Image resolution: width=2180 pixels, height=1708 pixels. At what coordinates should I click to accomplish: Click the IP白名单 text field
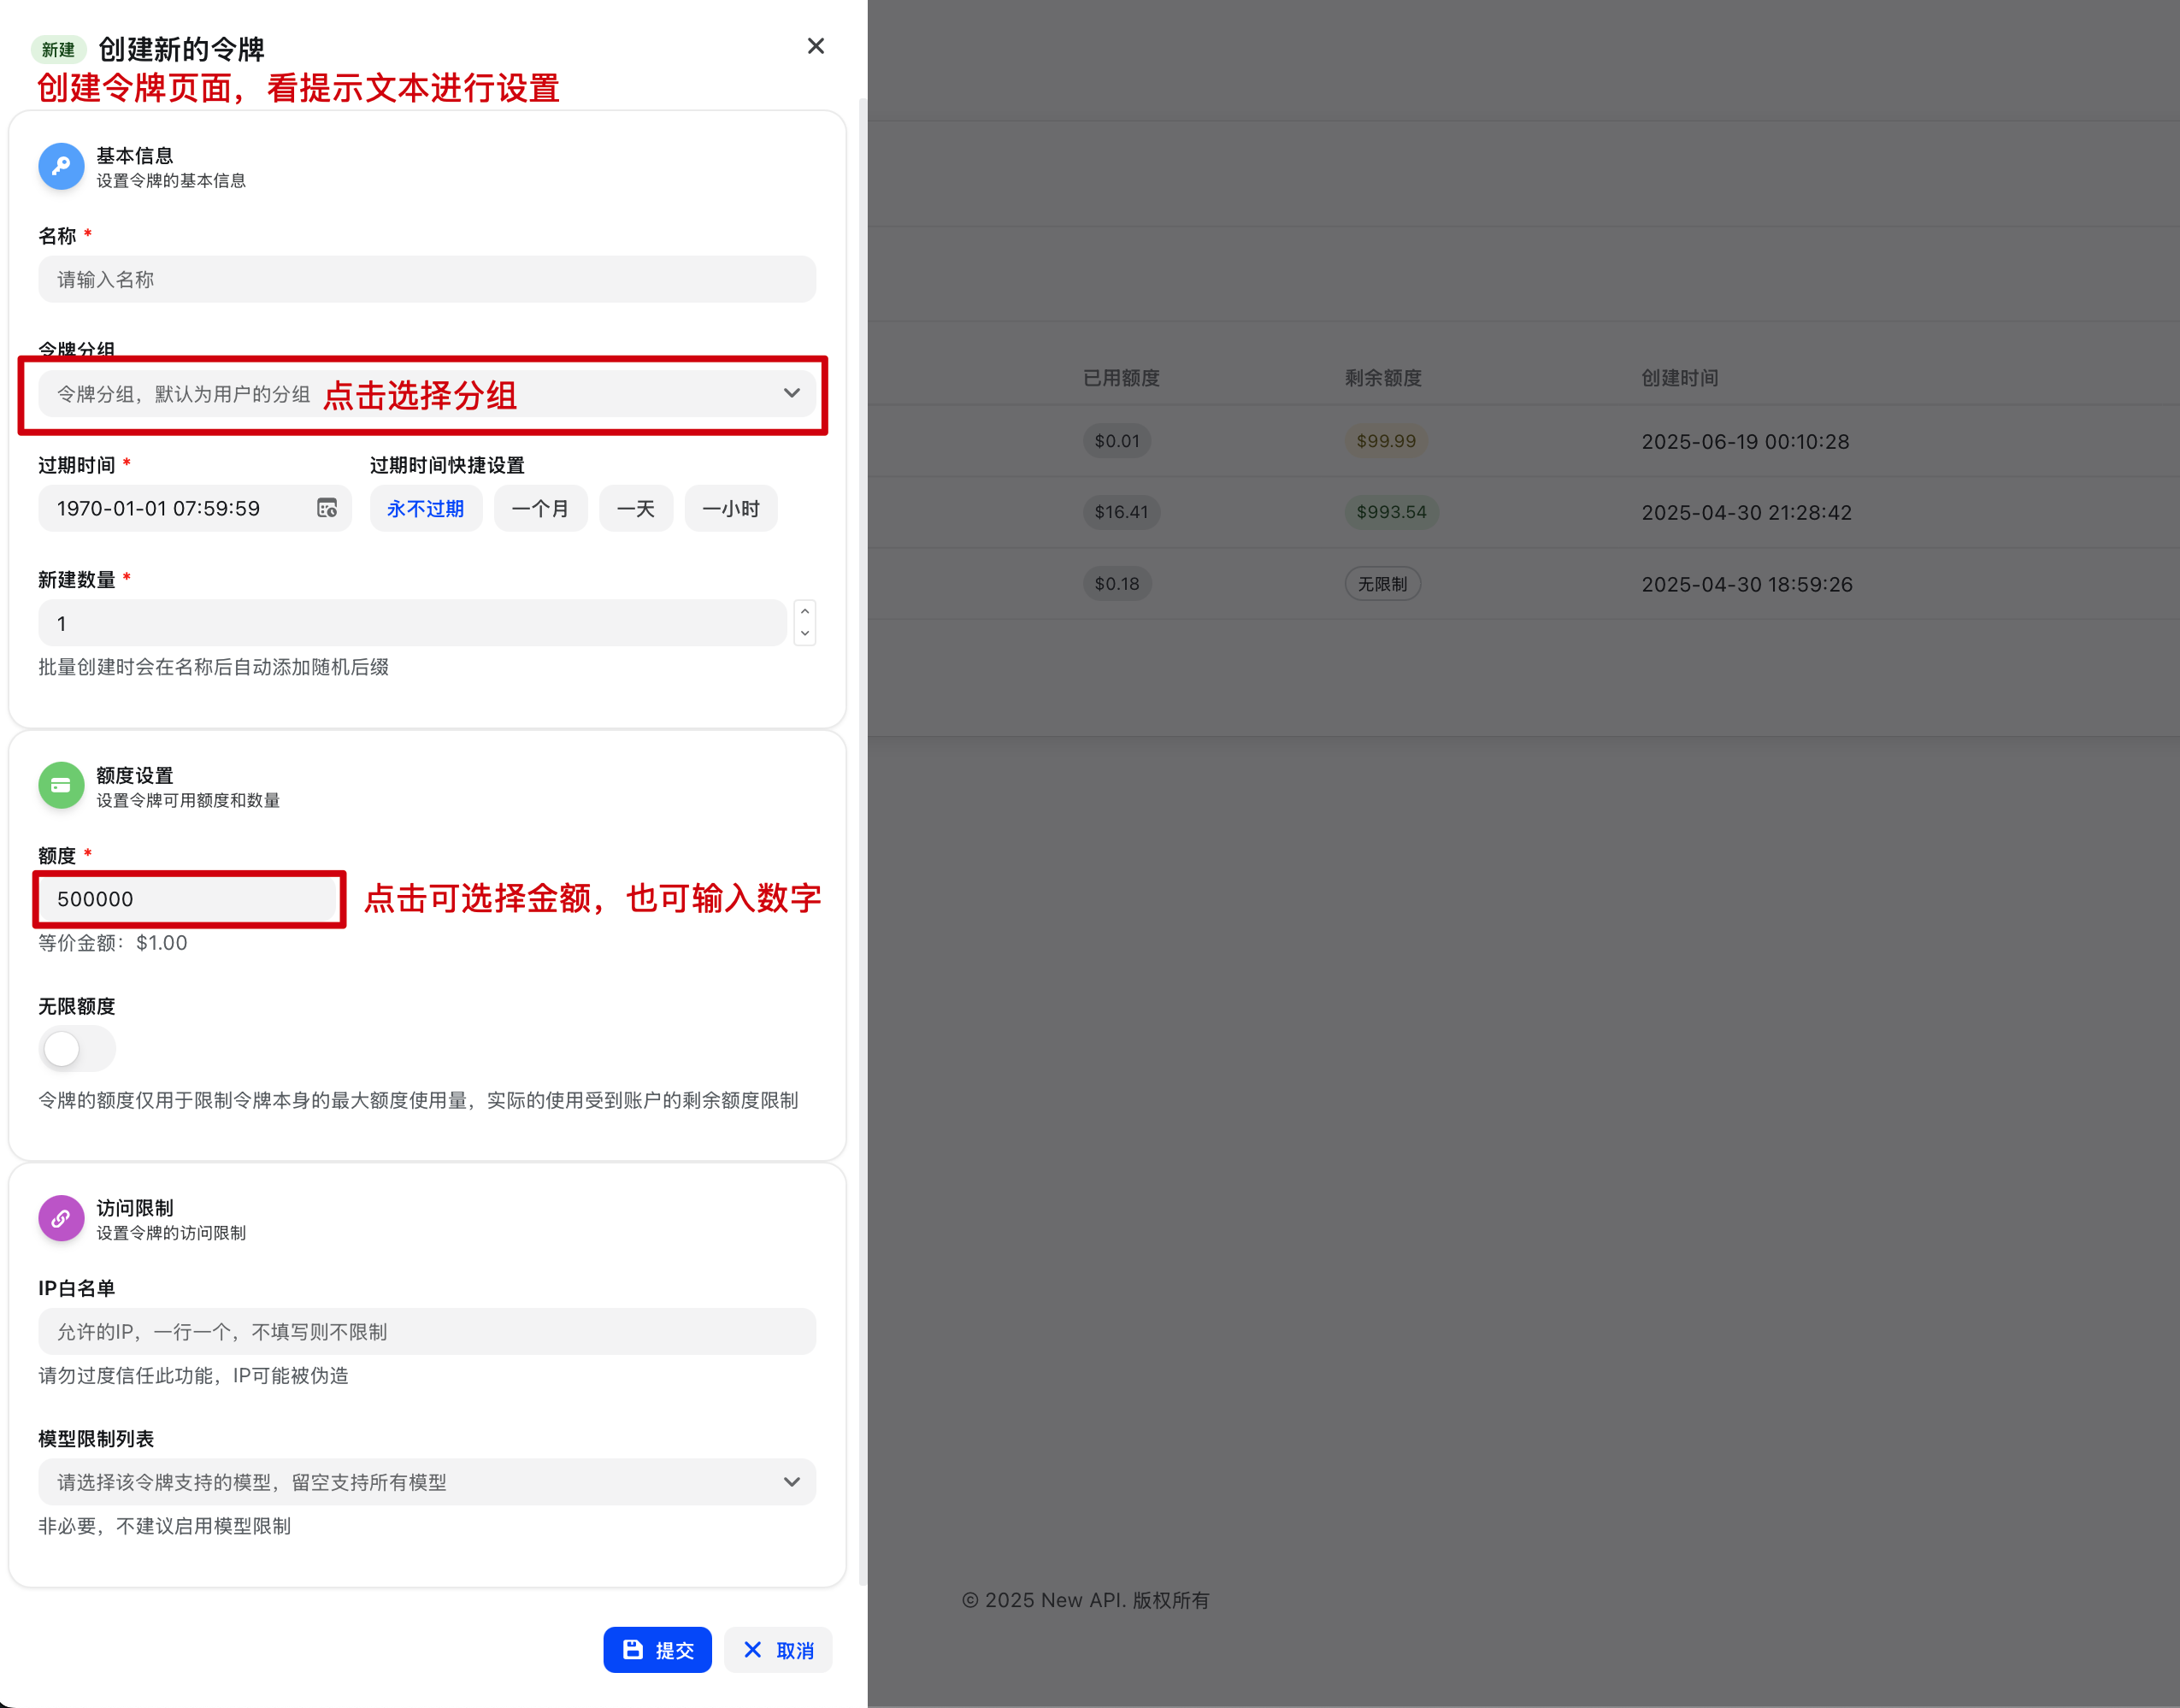pos(427,1332)
